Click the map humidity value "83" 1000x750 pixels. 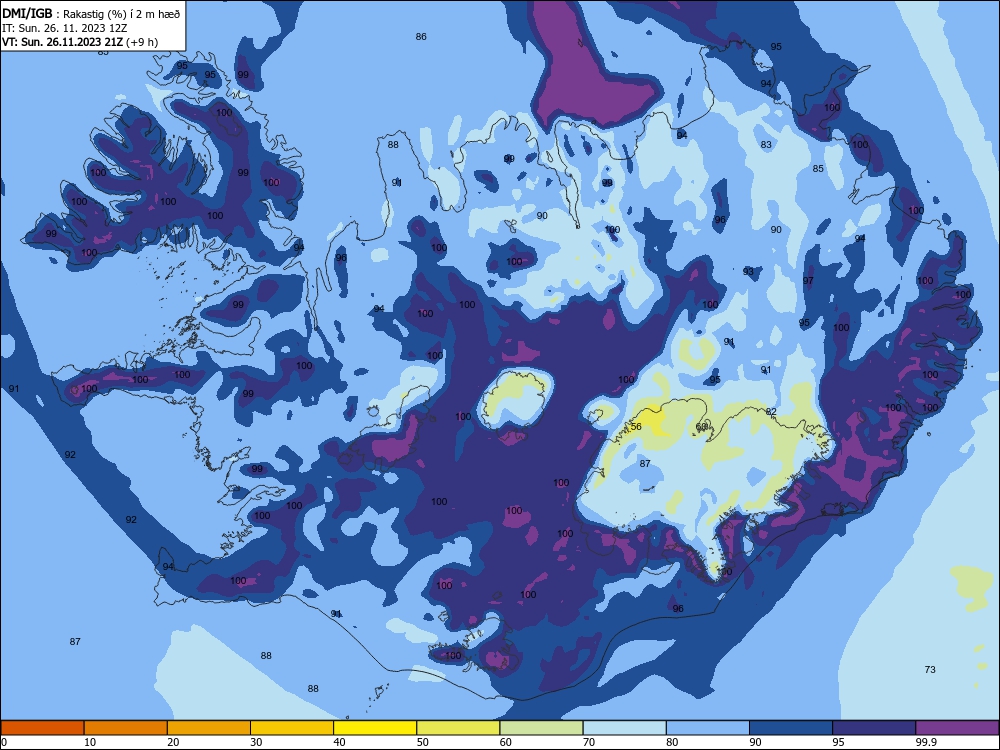click(766, 144)
